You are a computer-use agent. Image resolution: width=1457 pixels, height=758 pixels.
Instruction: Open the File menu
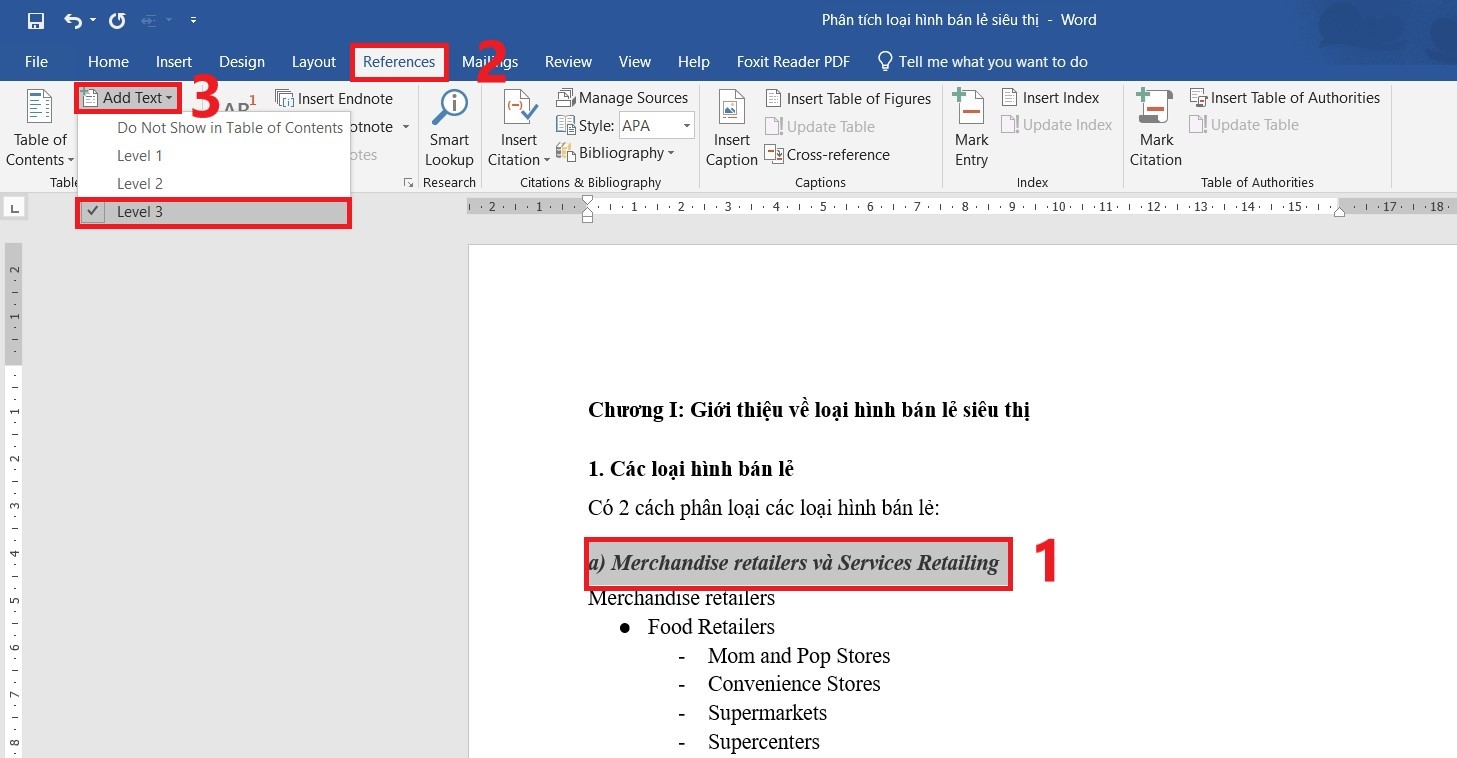tap(36, 62)
